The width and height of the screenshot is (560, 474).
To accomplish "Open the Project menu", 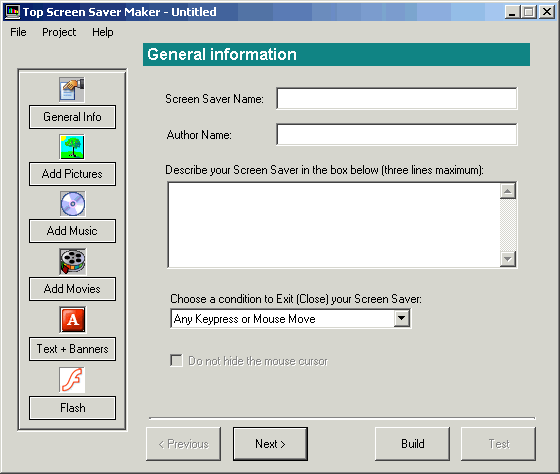I will [x=59, y=32].
